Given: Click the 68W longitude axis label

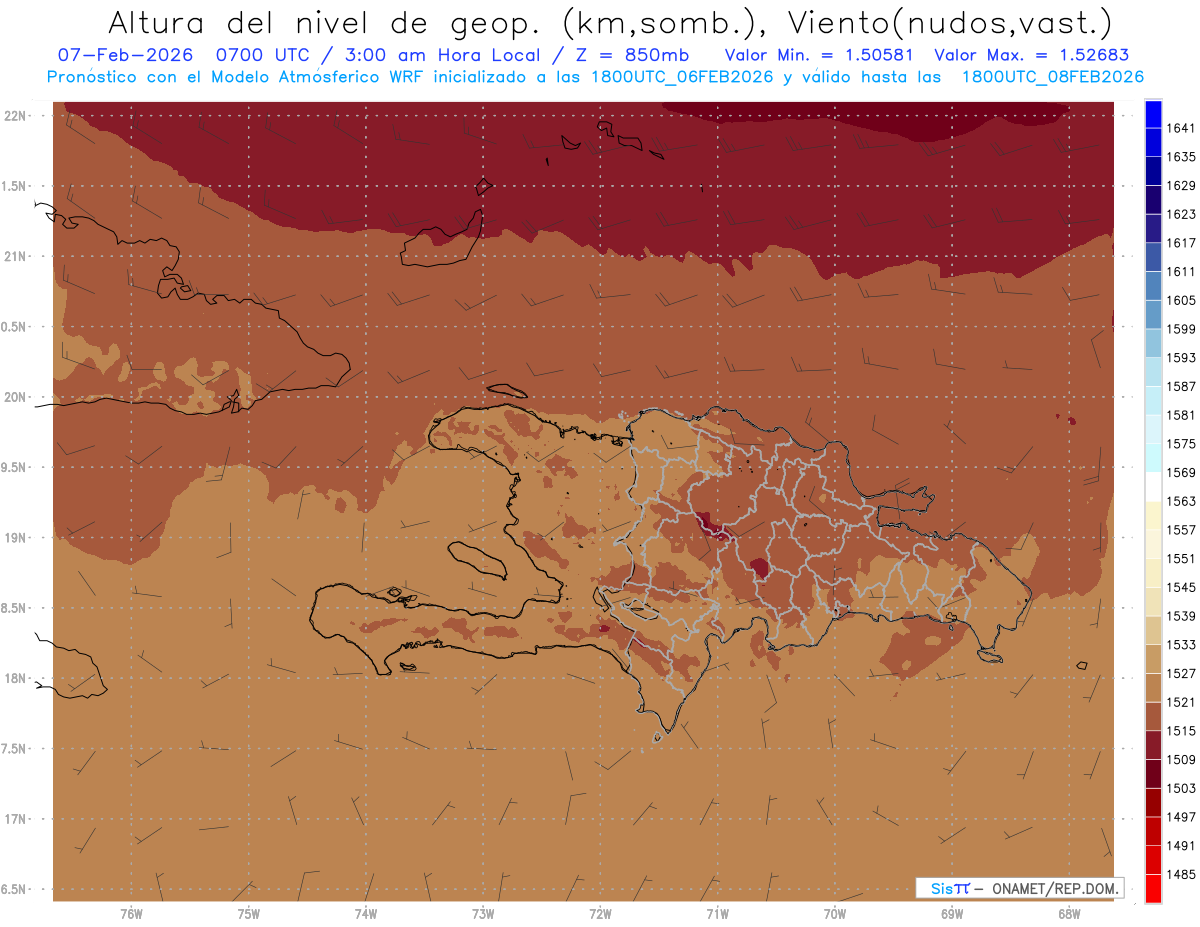Looking at the screenshot, I should pyautogui.click(x=1069, y=914).
